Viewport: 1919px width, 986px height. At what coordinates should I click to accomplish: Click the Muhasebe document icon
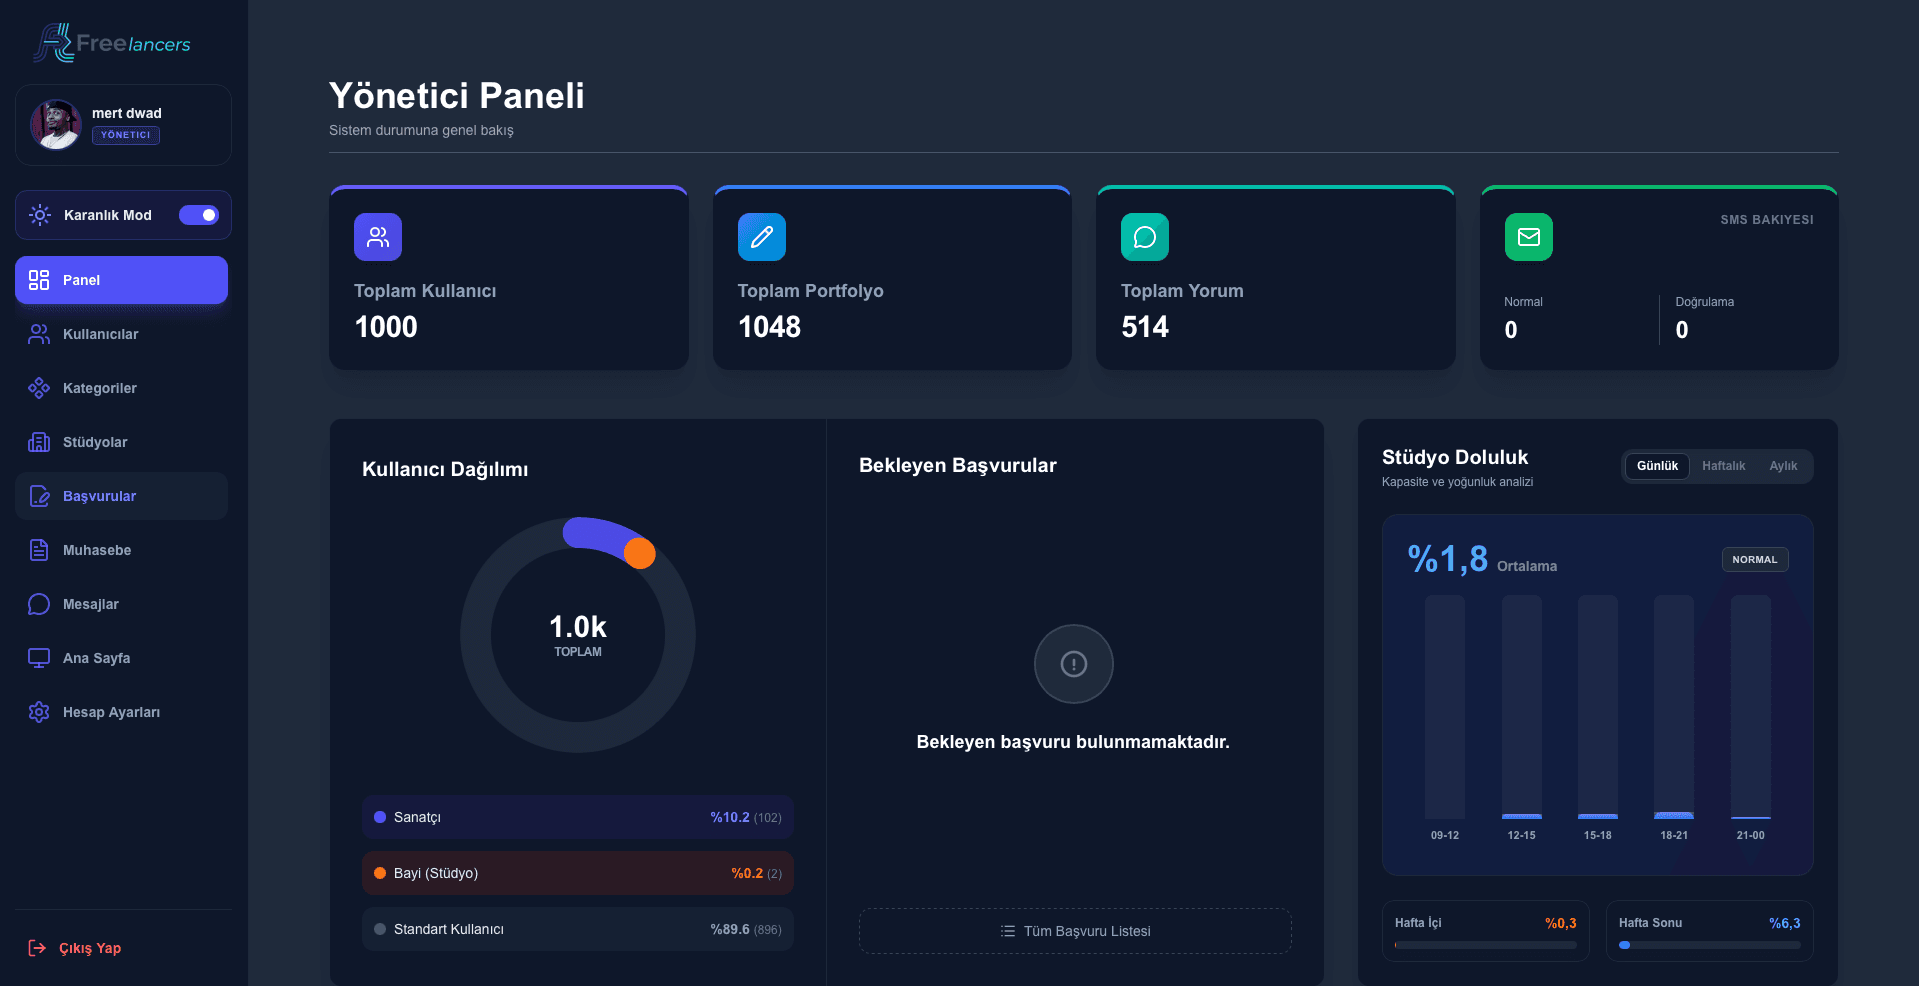click(x=39, y=550)
